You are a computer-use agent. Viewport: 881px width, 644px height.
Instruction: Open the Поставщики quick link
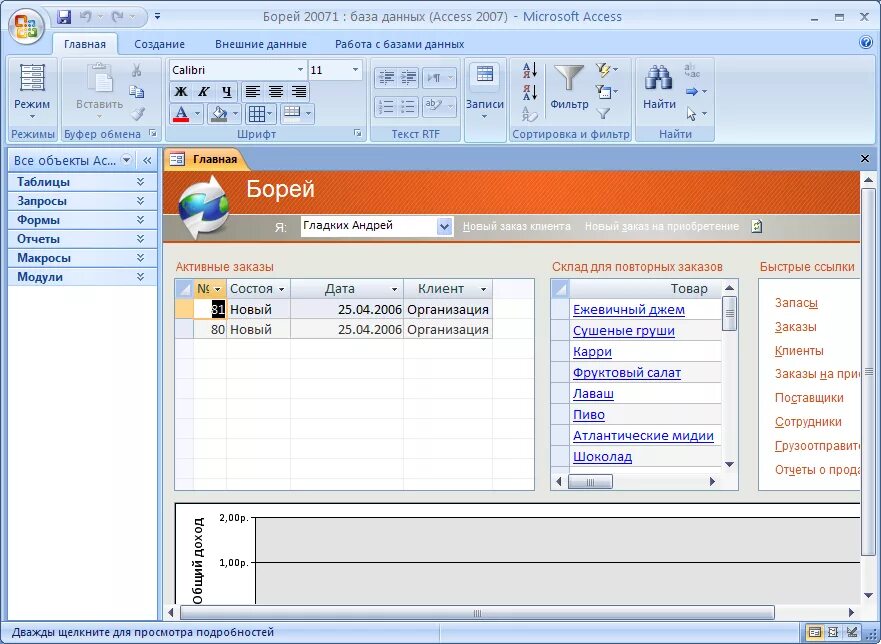(x=809, y=398)
